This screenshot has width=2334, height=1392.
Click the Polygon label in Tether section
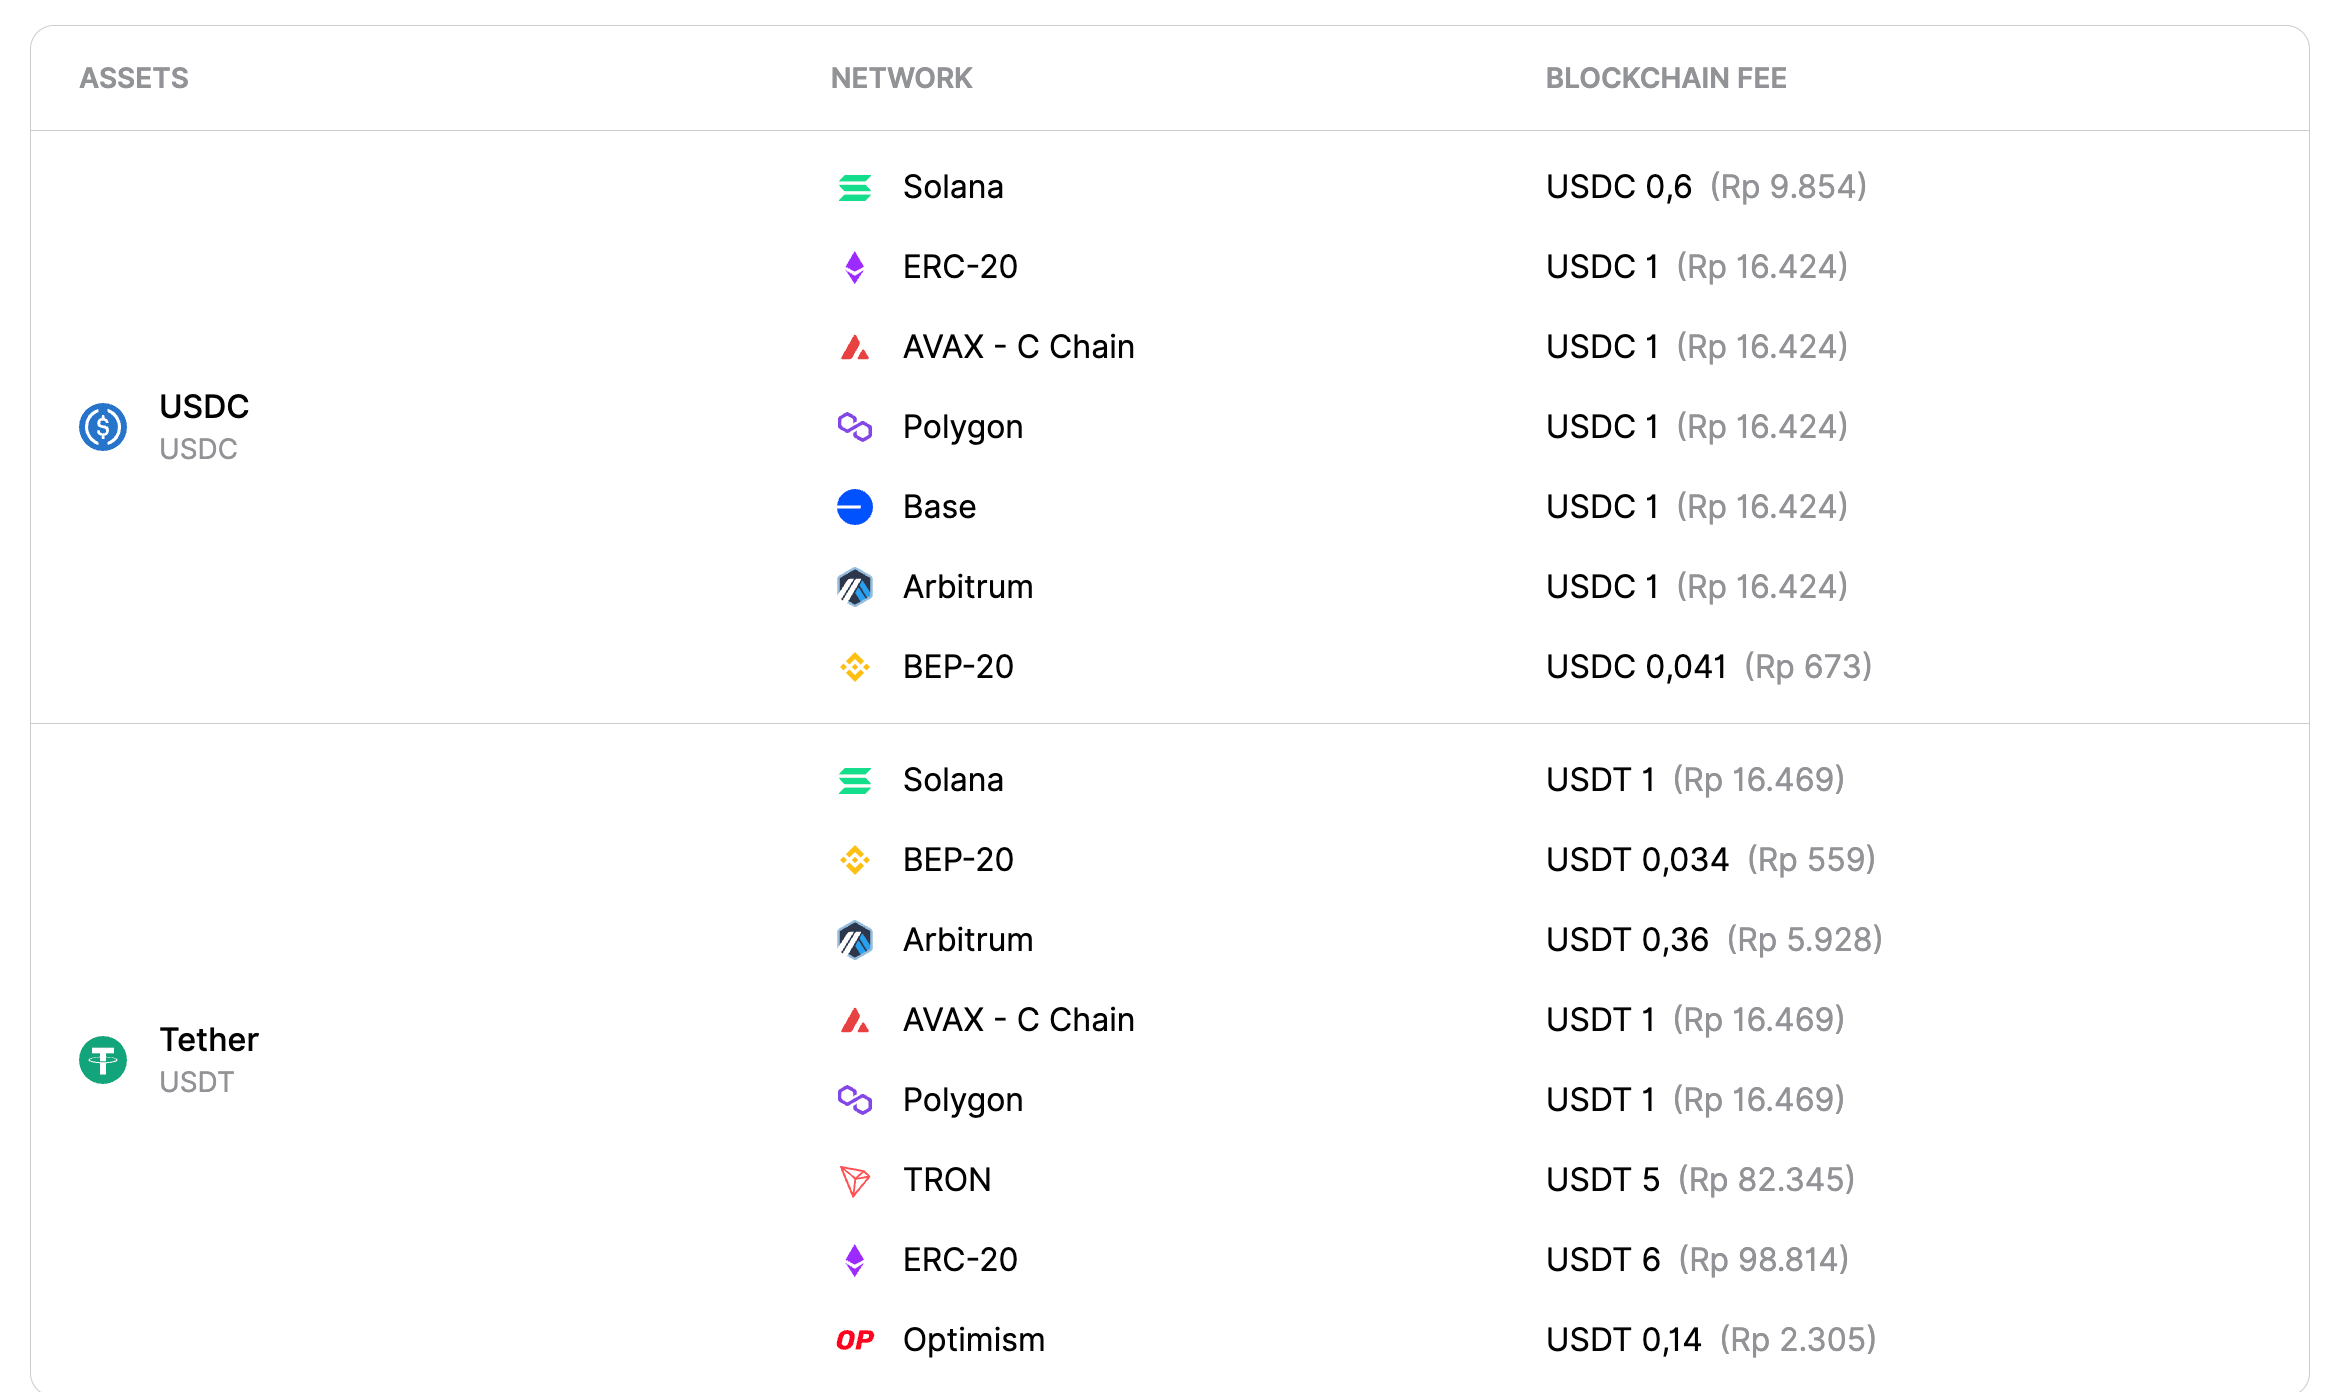[x=963, y=1100]
